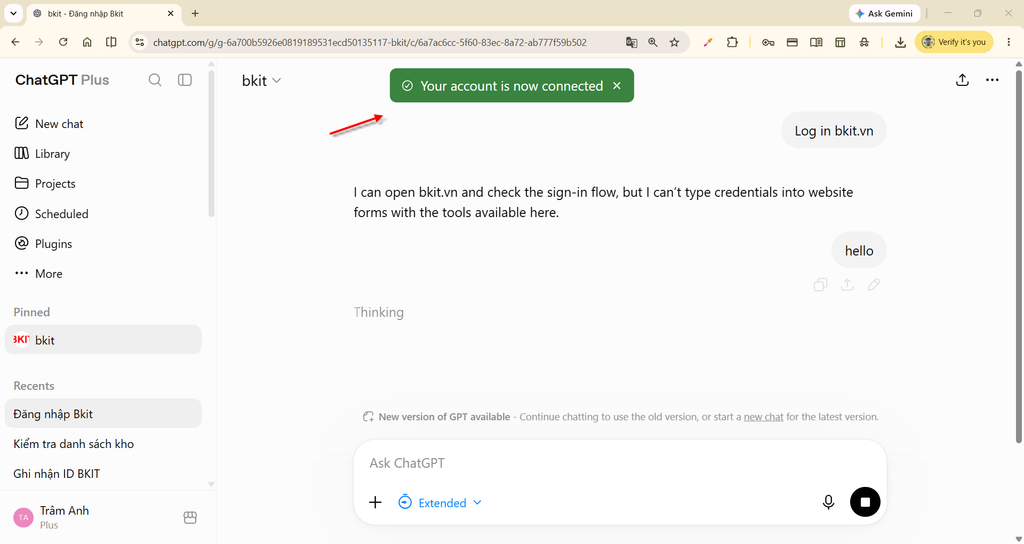Open the browser extensions puzzle icon
This screenshot has width=1024, height=544.
tap(732, 42)
